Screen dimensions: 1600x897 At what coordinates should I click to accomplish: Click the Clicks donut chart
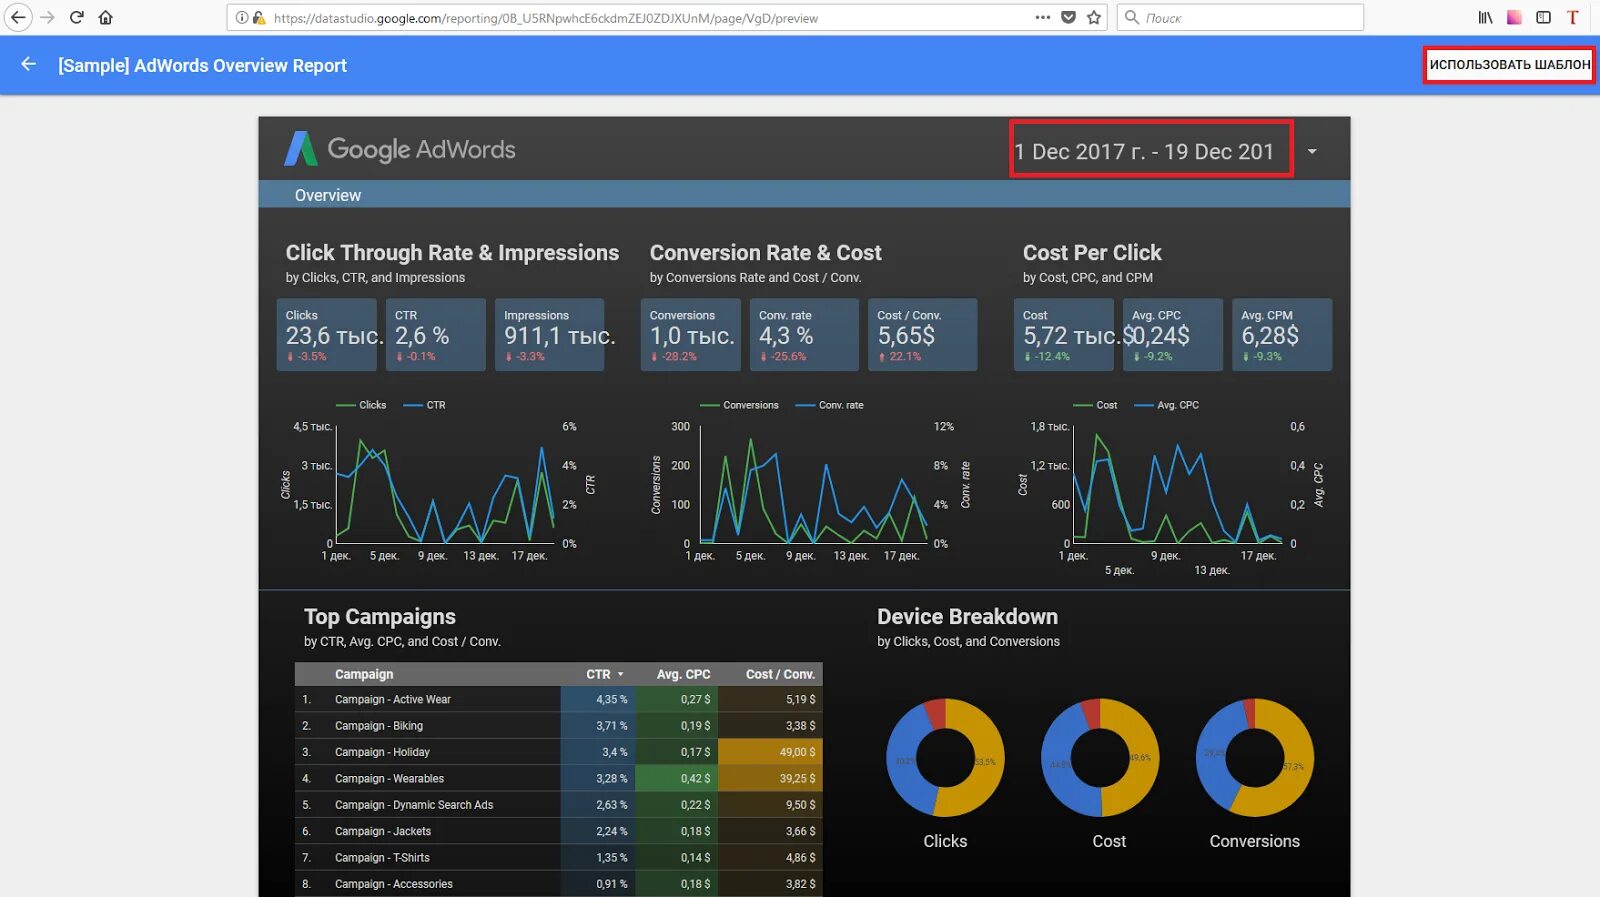(945, 757)
